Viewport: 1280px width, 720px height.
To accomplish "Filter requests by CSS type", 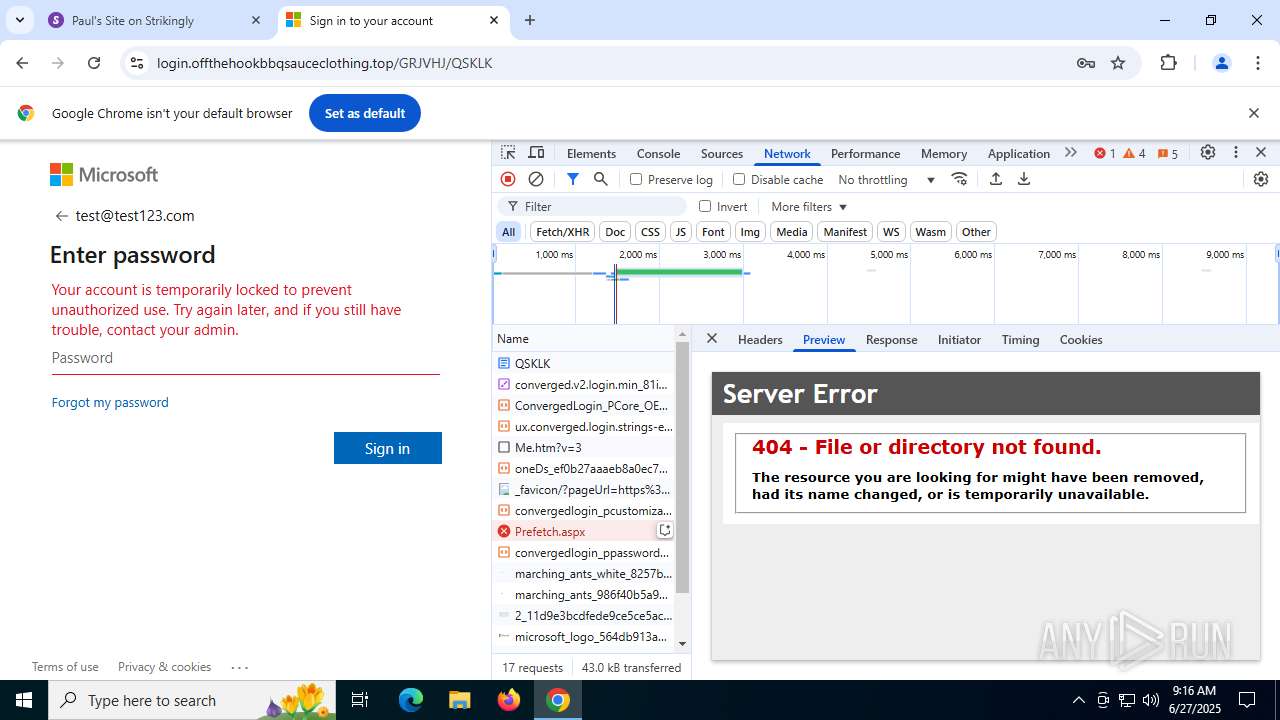I will [650, 232].
